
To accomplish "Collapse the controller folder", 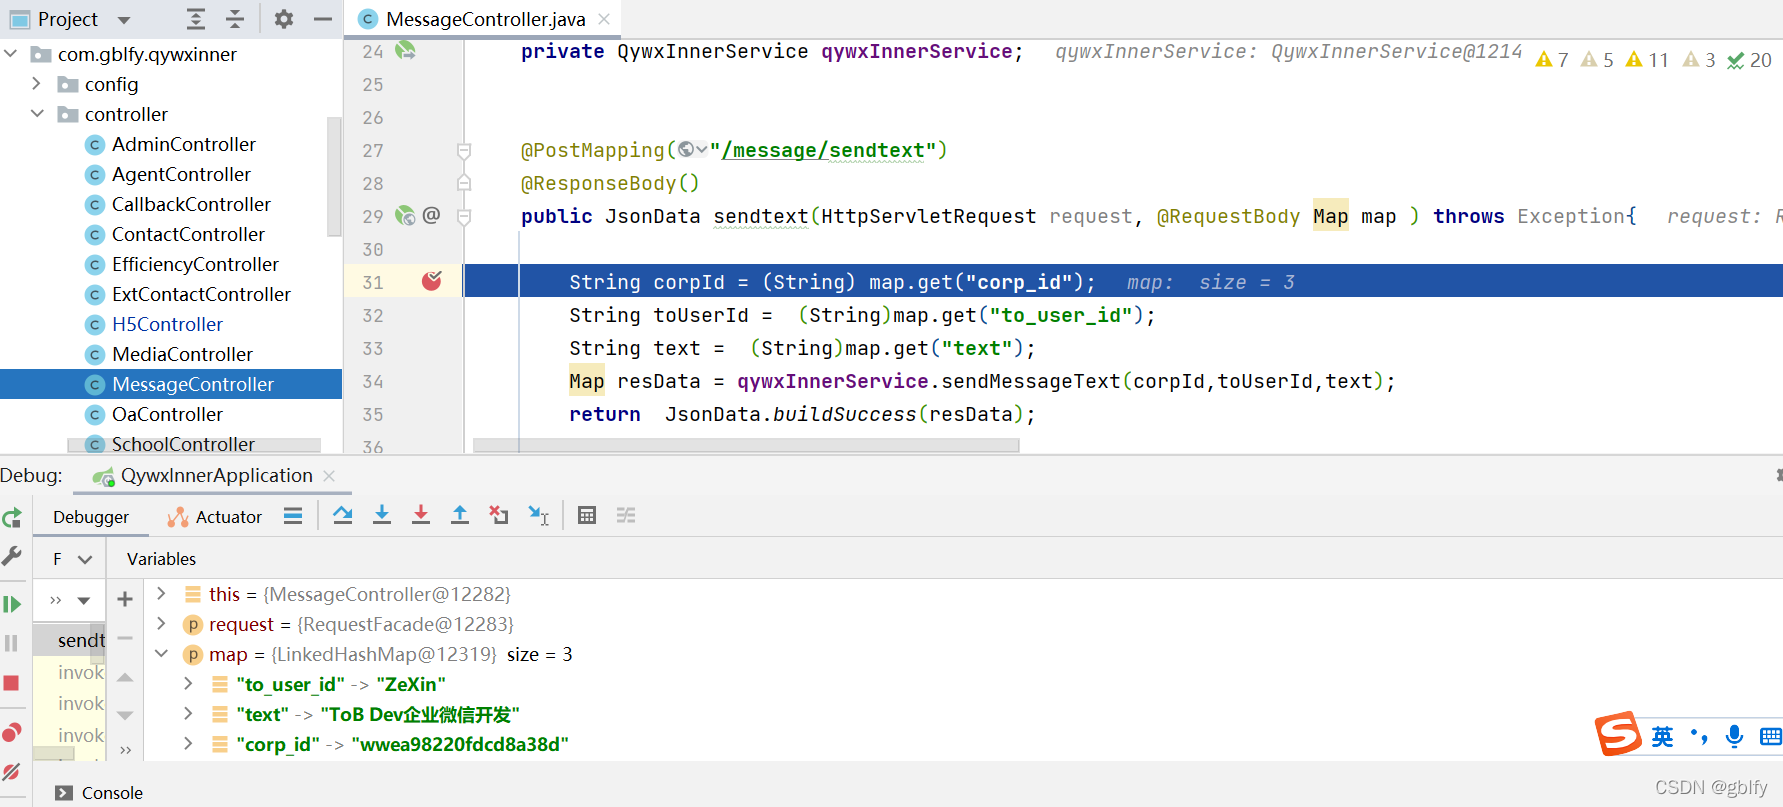I will point(37,114).
